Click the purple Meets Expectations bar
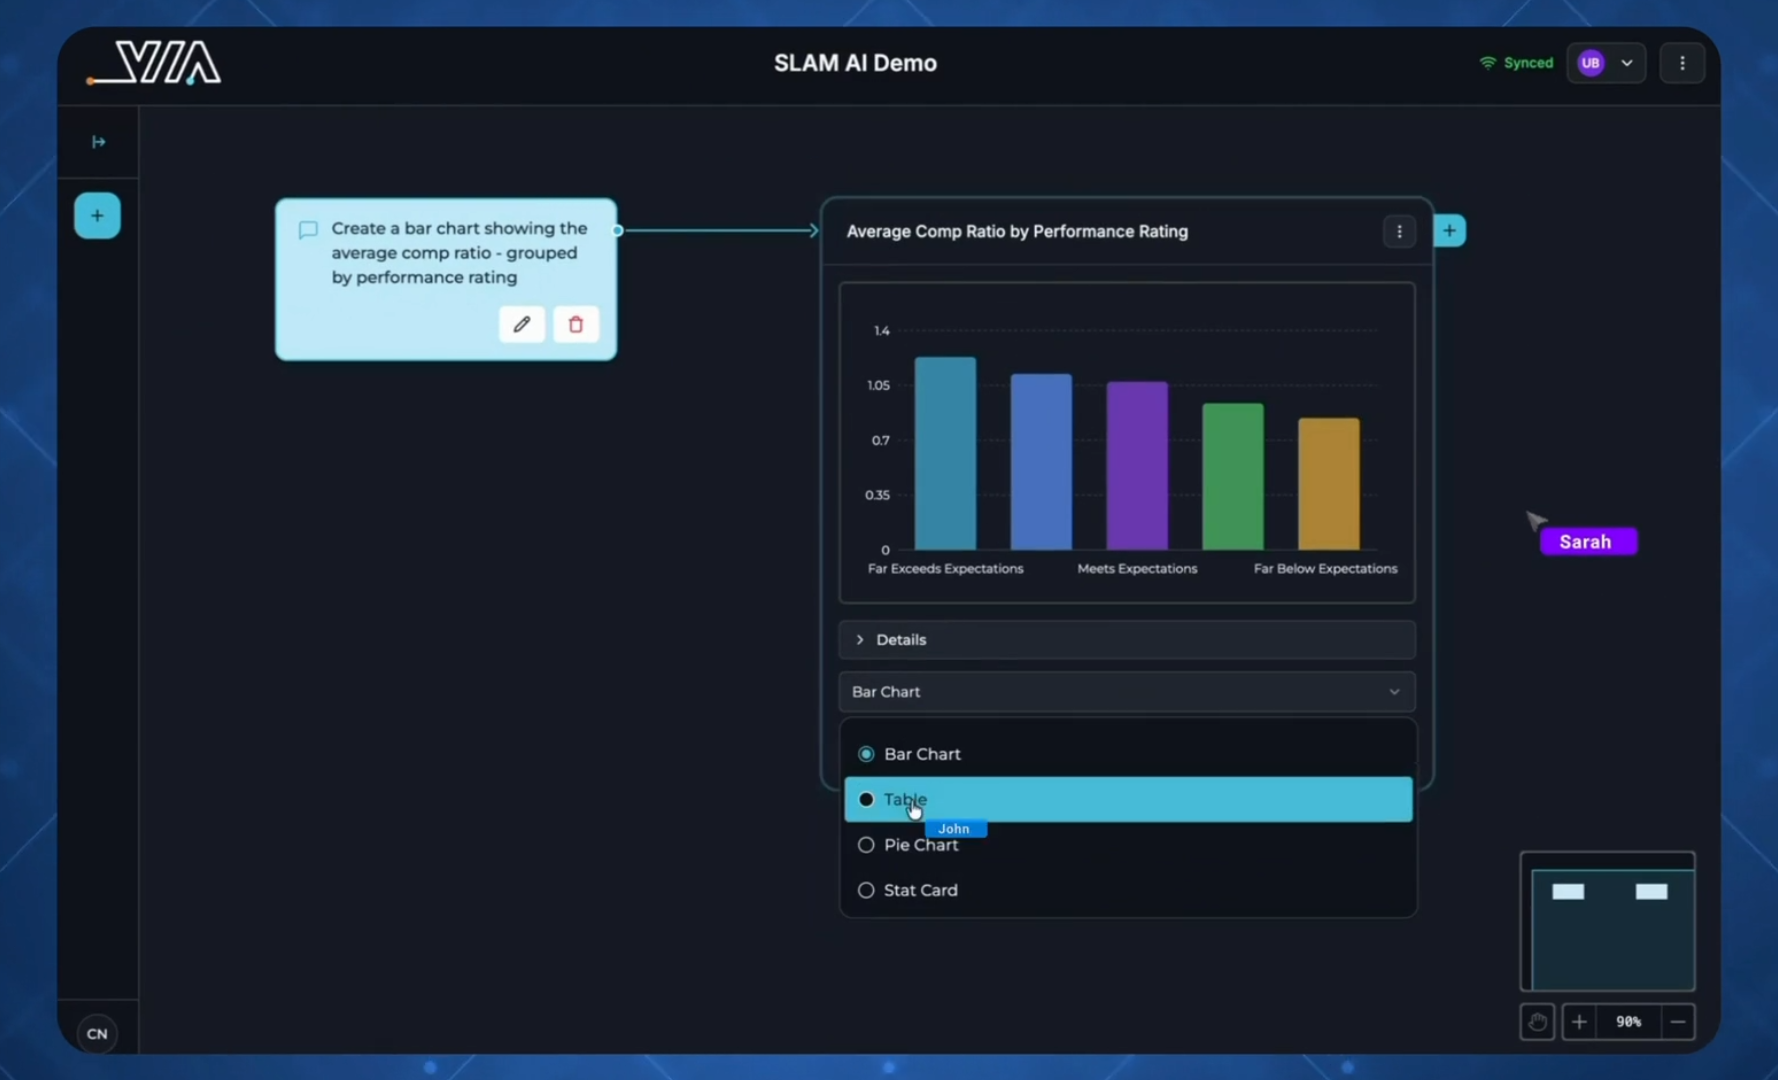This screenshot has height=1080, width=1778. [x=1137, y=465]
